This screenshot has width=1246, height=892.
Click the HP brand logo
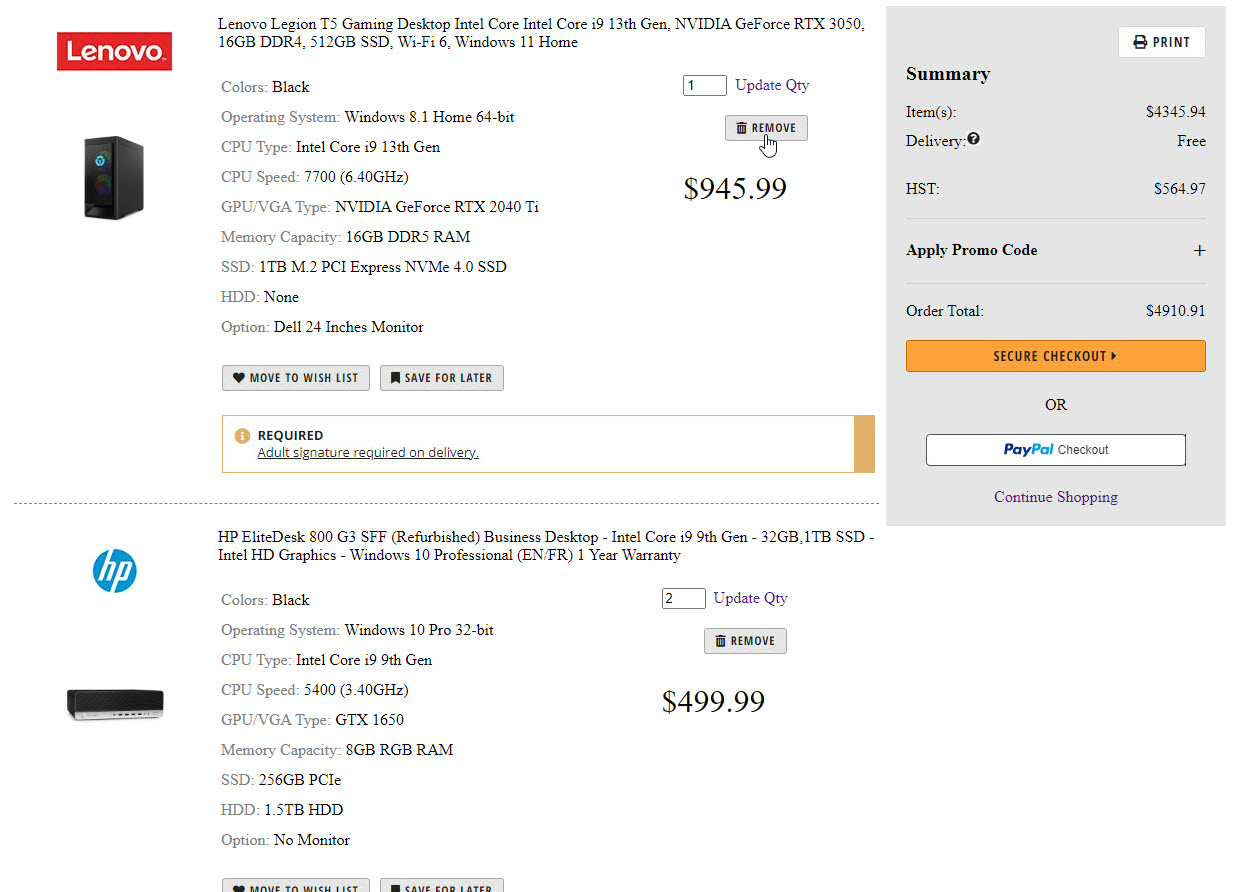click(x=114, y=571)
